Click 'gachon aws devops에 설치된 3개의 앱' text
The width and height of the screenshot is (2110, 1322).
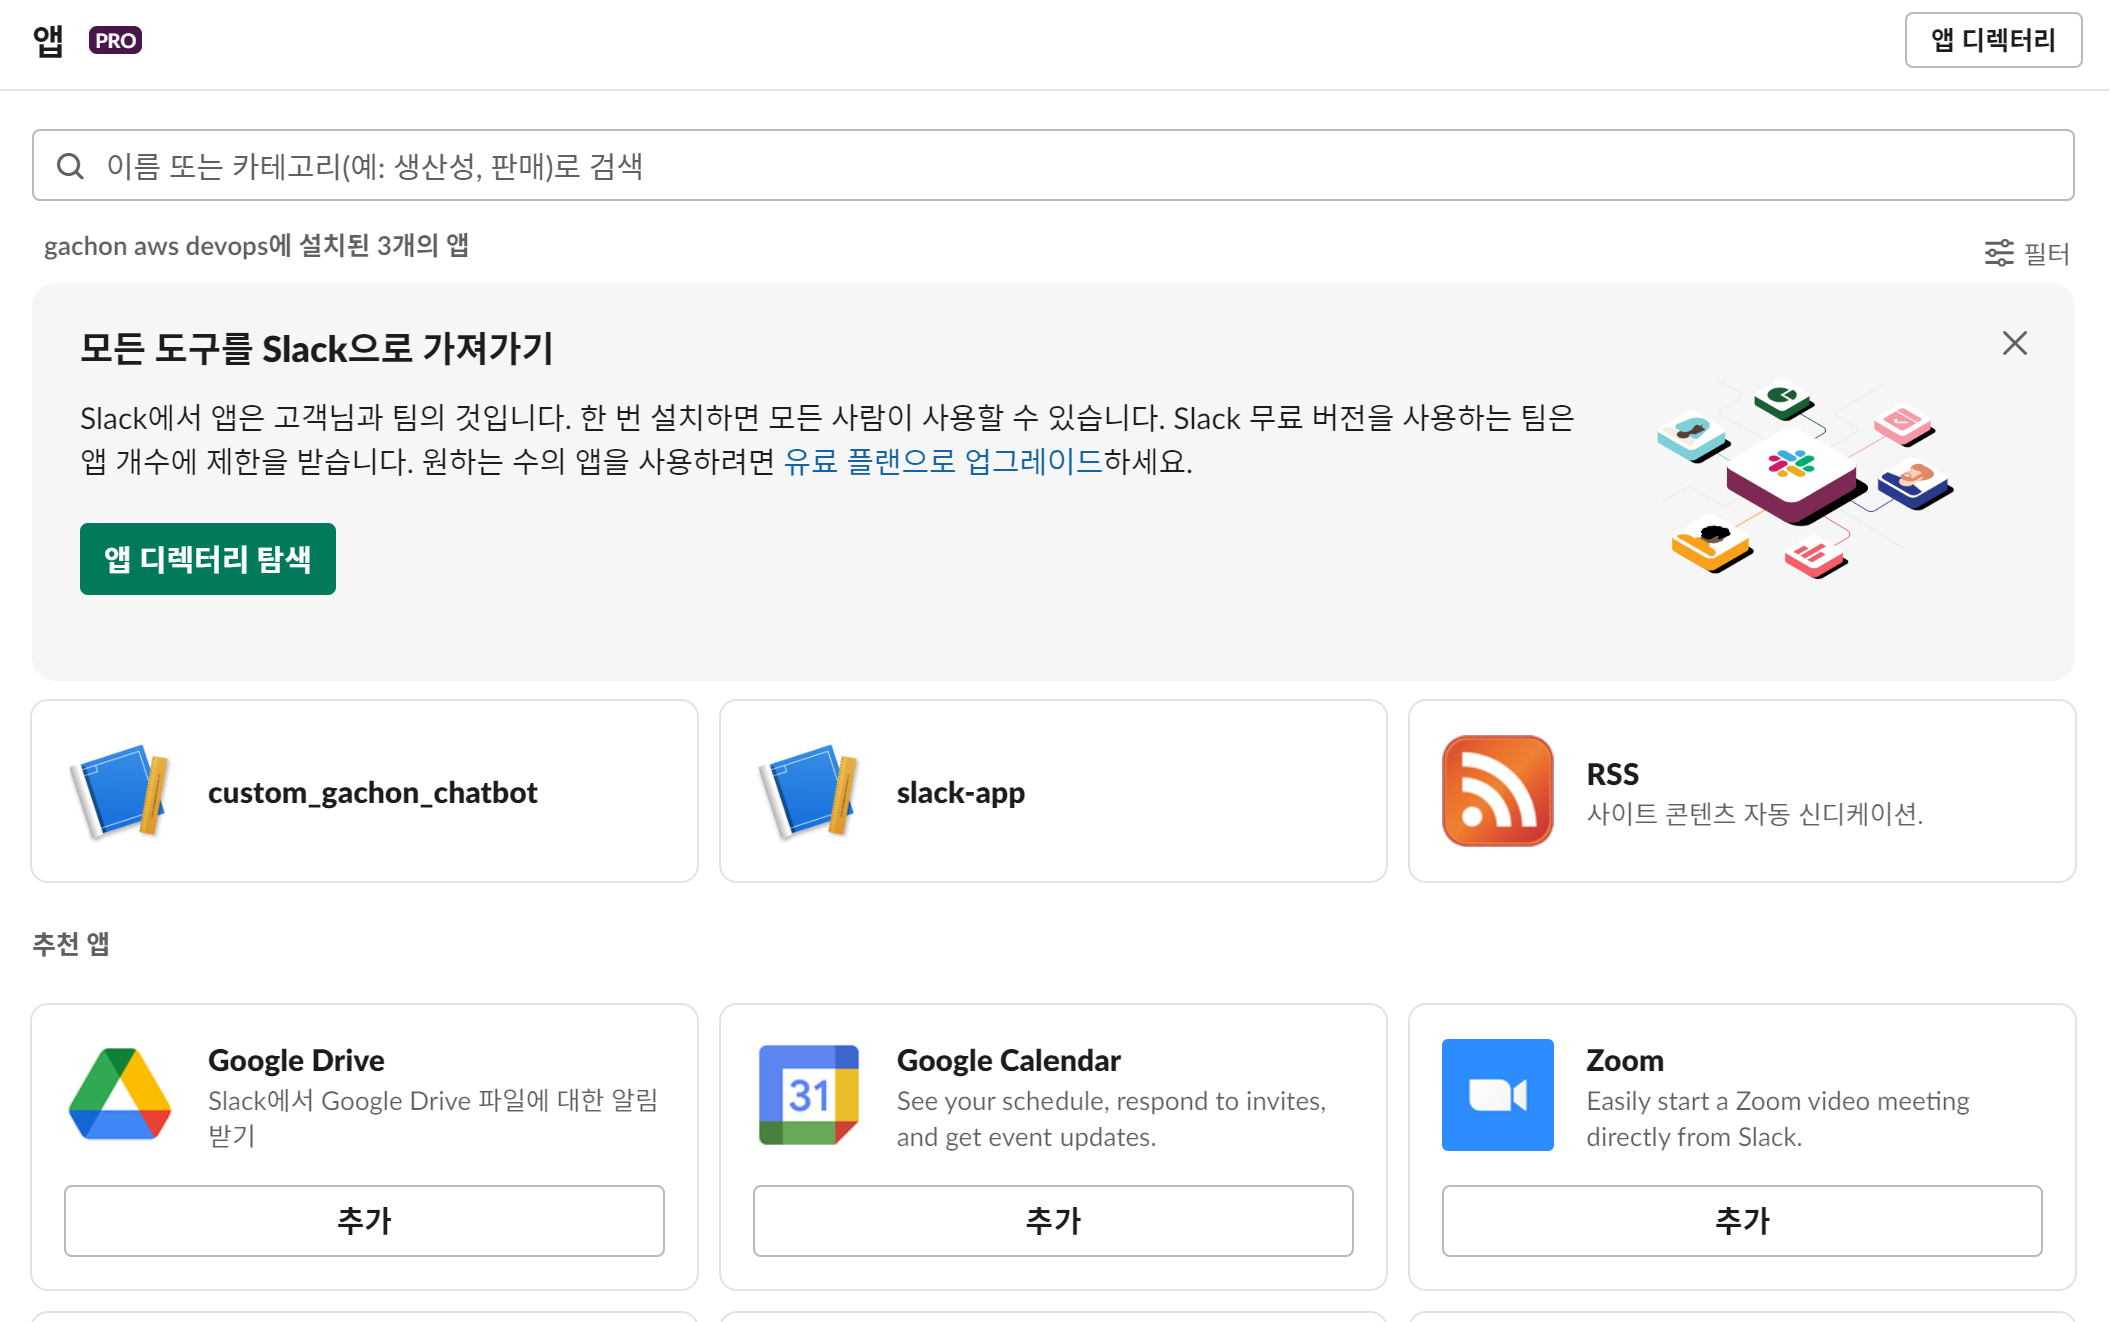click(256, 246)
